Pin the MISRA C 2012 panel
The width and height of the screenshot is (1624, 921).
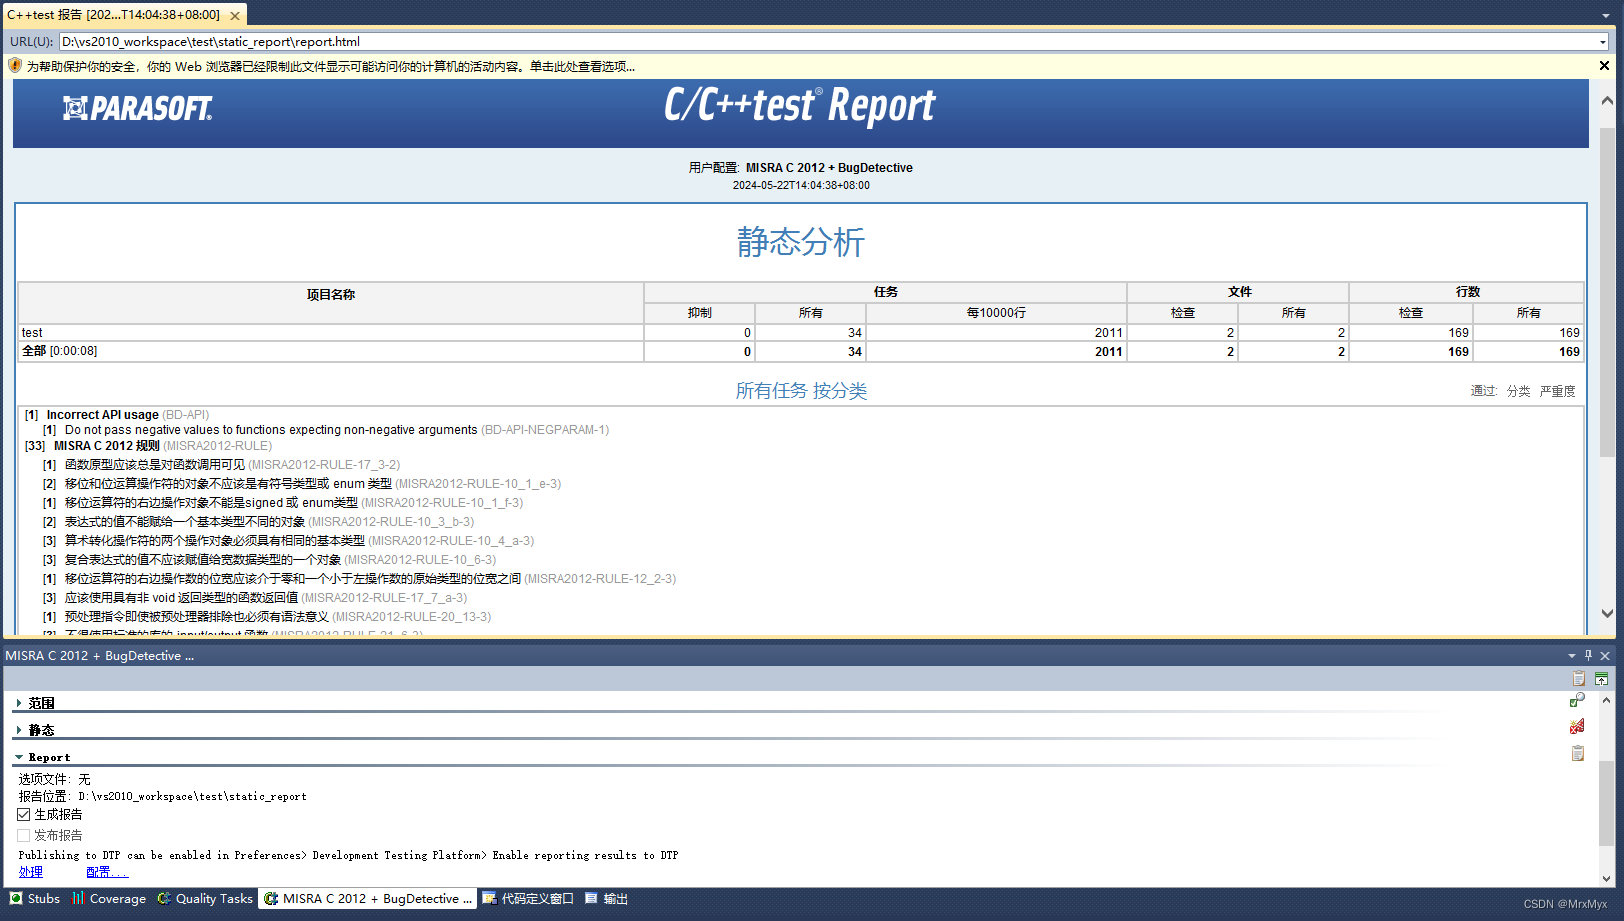pyautogui.click(x=1588, y=655)
